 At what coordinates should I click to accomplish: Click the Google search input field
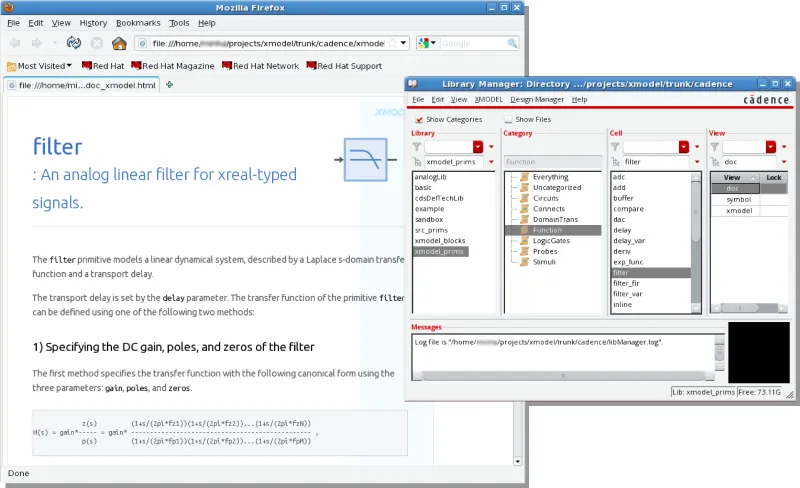(x=472, y=43)
